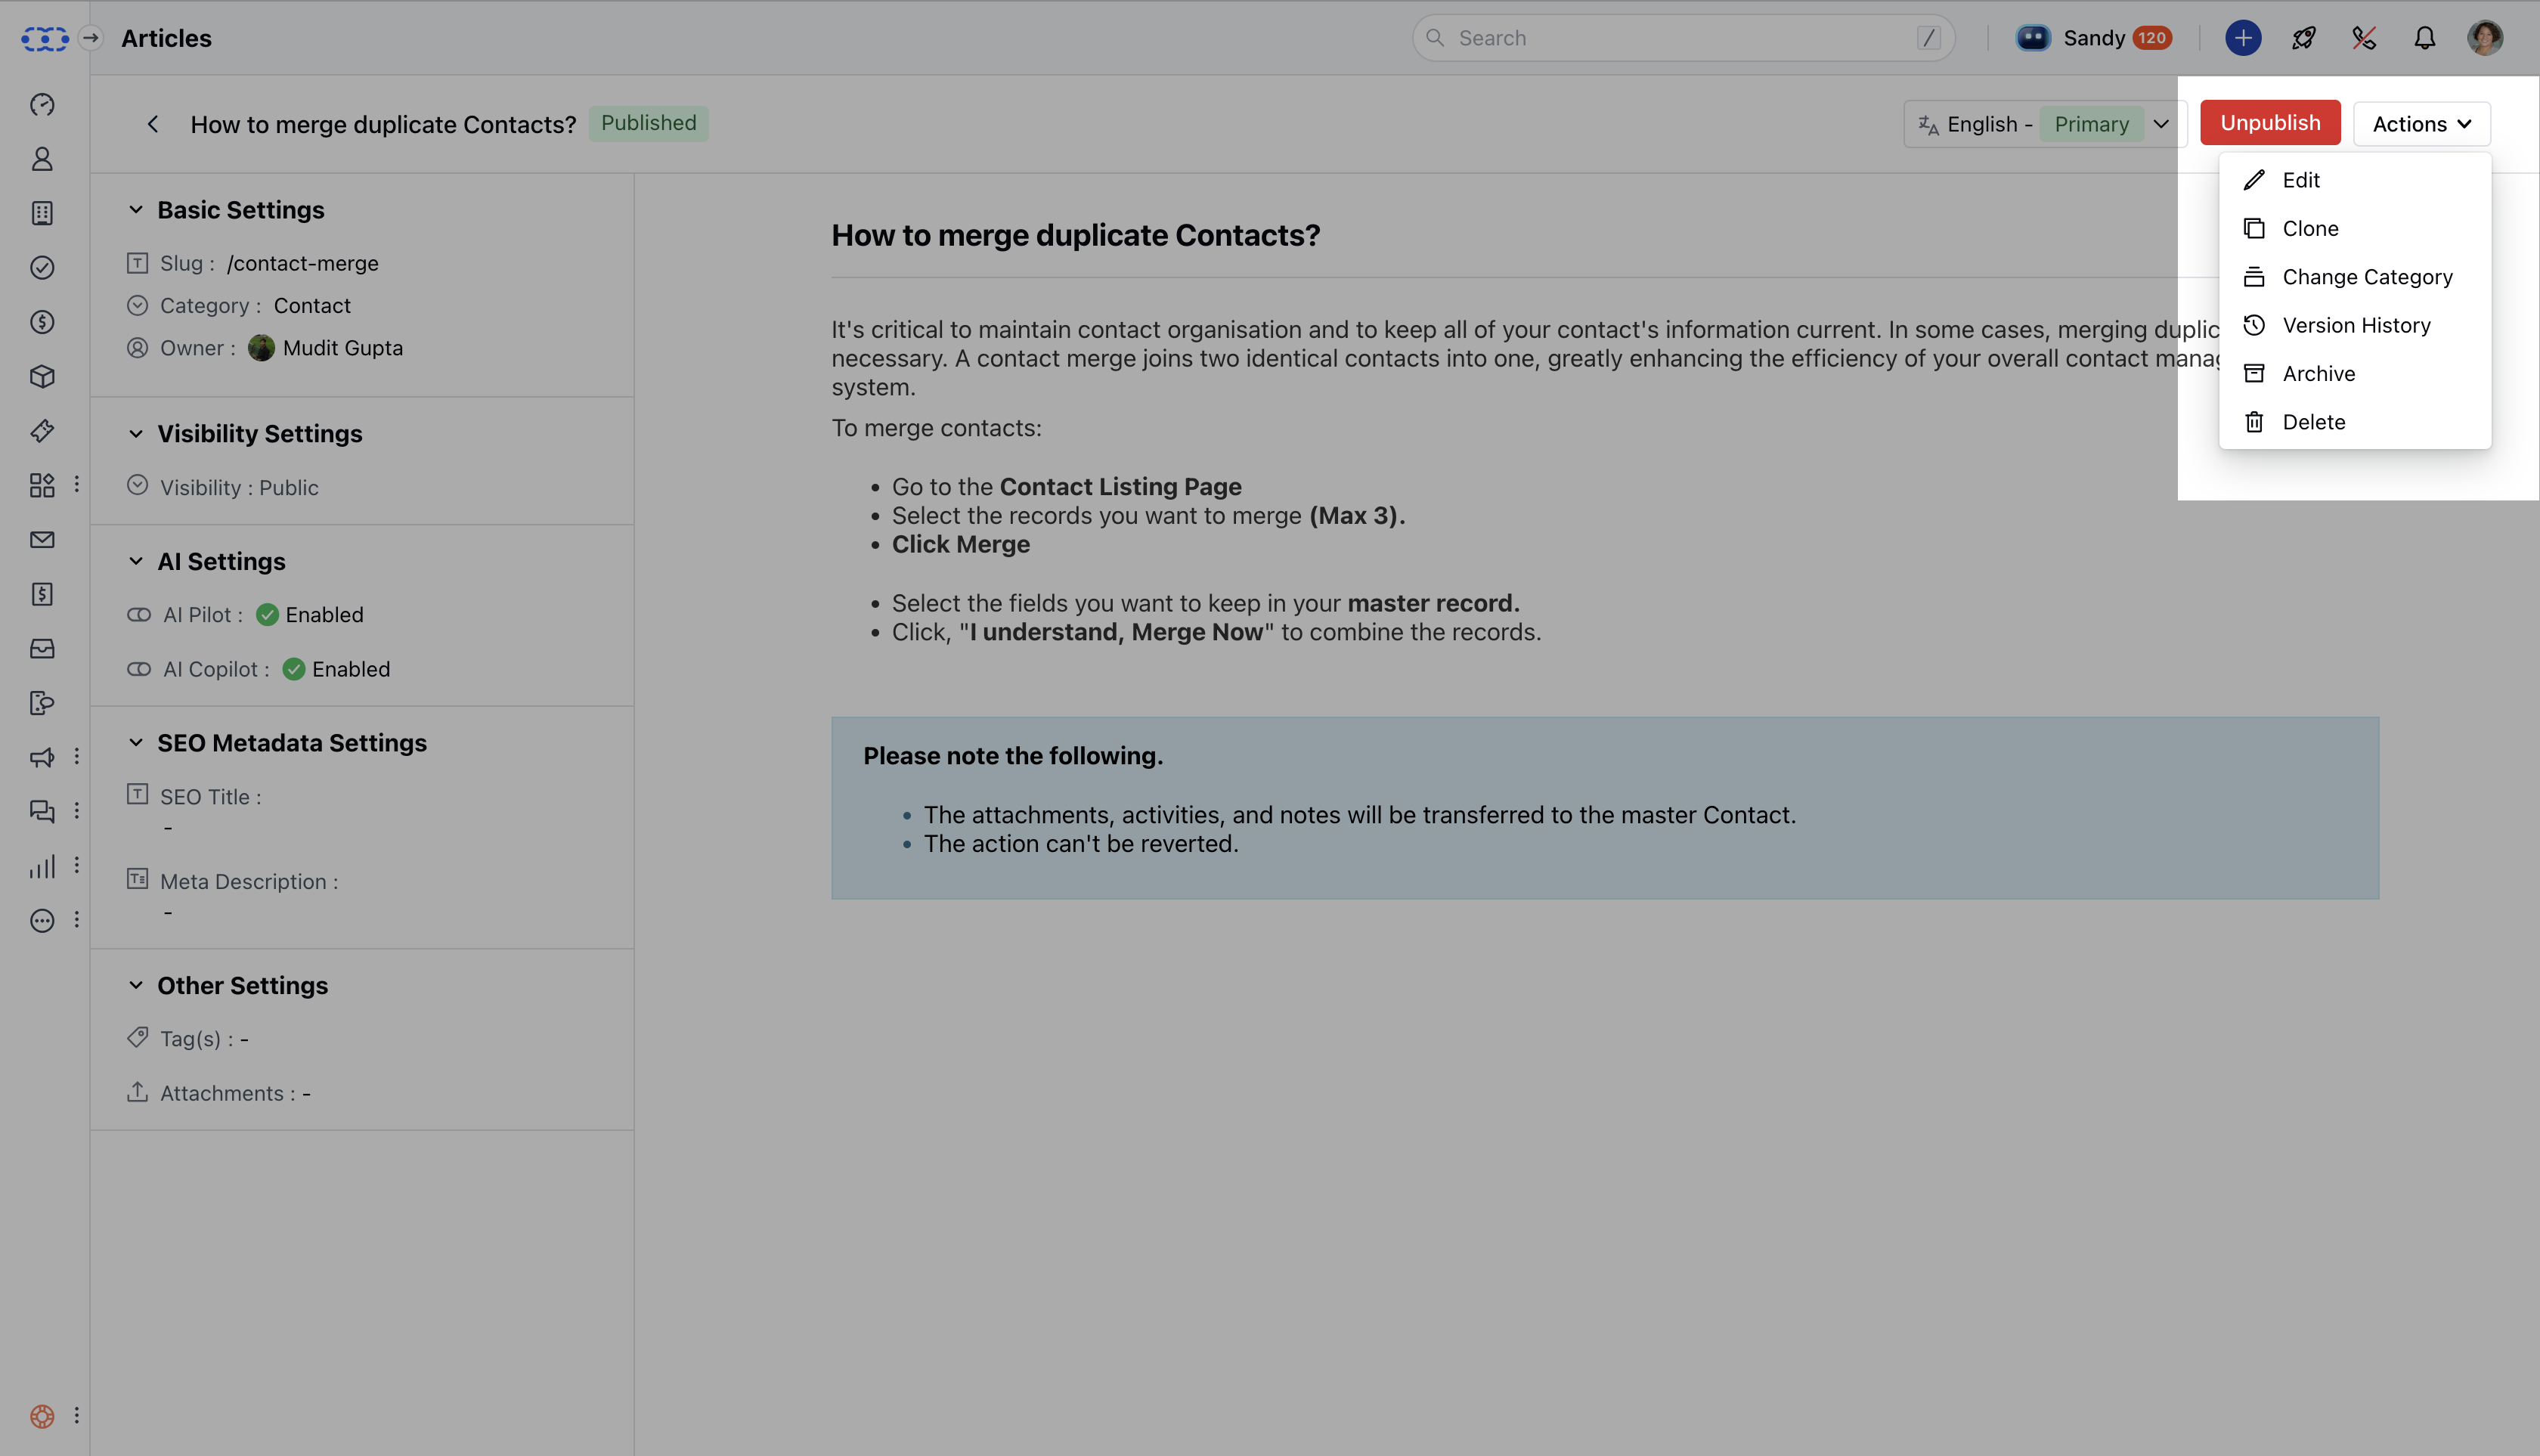The image size is (2540, 1456).
Task: Choose Version History in Actions menu
Action: 2355,325
